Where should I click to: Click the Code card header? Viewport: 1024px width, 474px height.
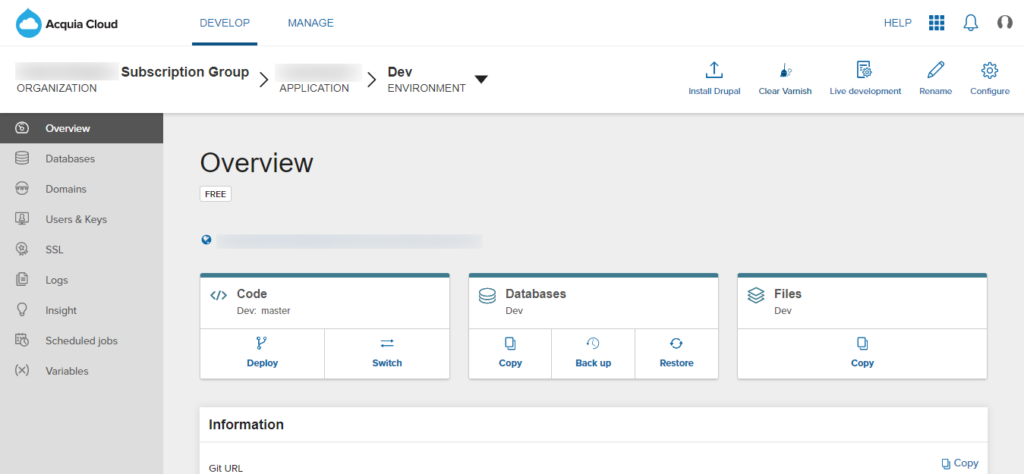click(325, 302)
